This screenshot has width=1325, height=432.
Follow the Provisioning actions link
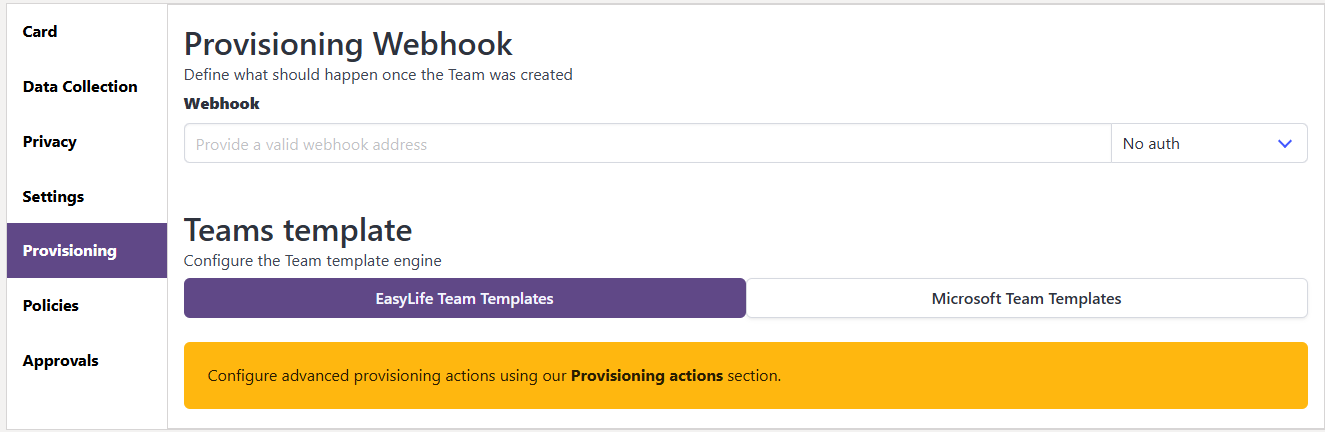647,377
